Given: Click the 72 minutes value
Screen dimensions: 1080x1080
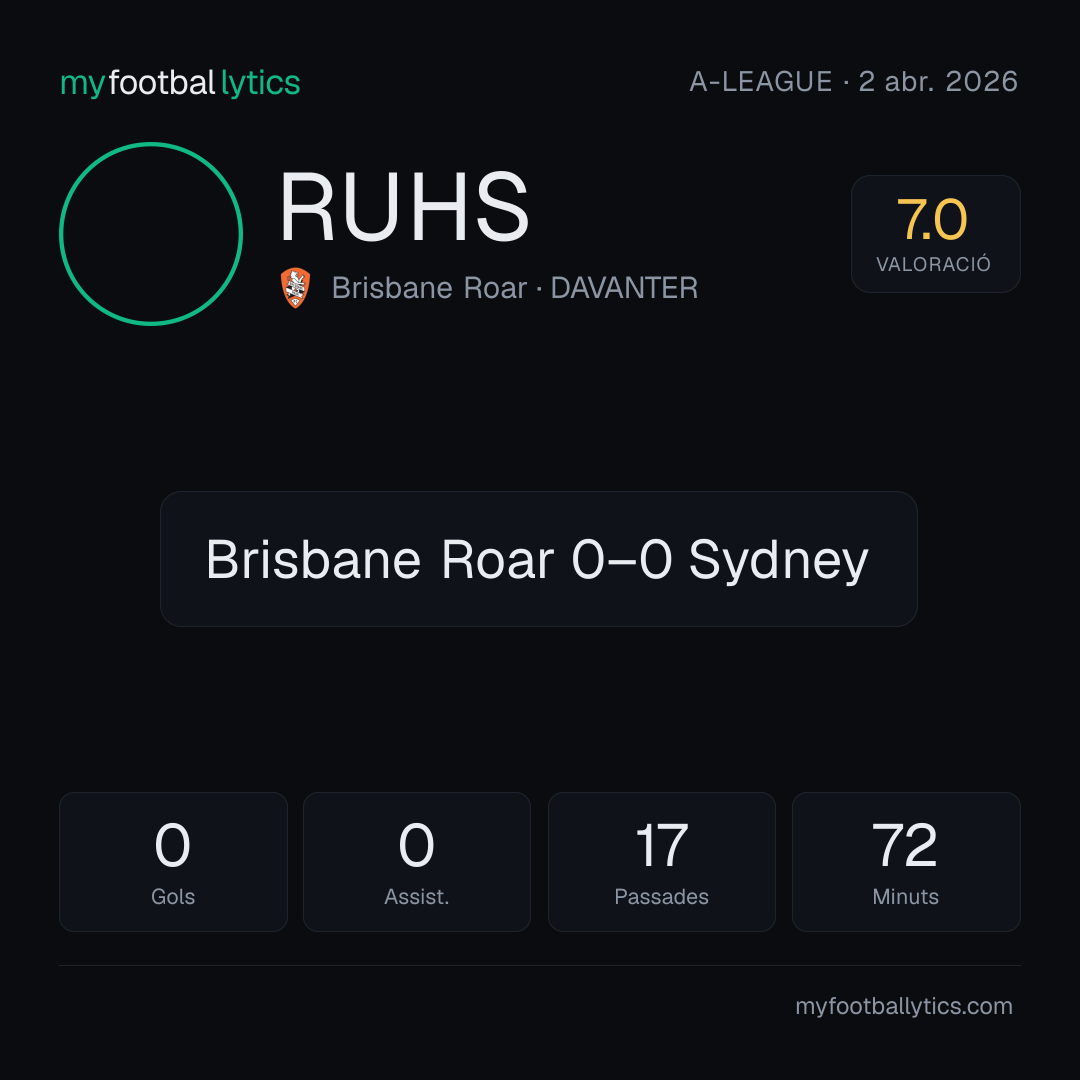Looking at the screenshot, I should pyautogui.click(x=905, y=845).
